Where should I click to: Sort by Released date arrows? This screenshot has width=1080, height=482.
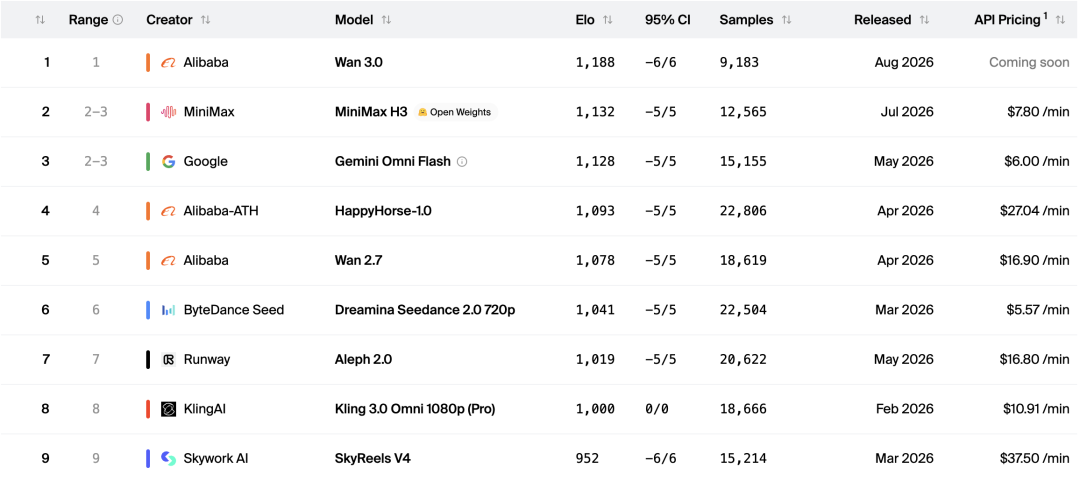click(x=924, y=20)
